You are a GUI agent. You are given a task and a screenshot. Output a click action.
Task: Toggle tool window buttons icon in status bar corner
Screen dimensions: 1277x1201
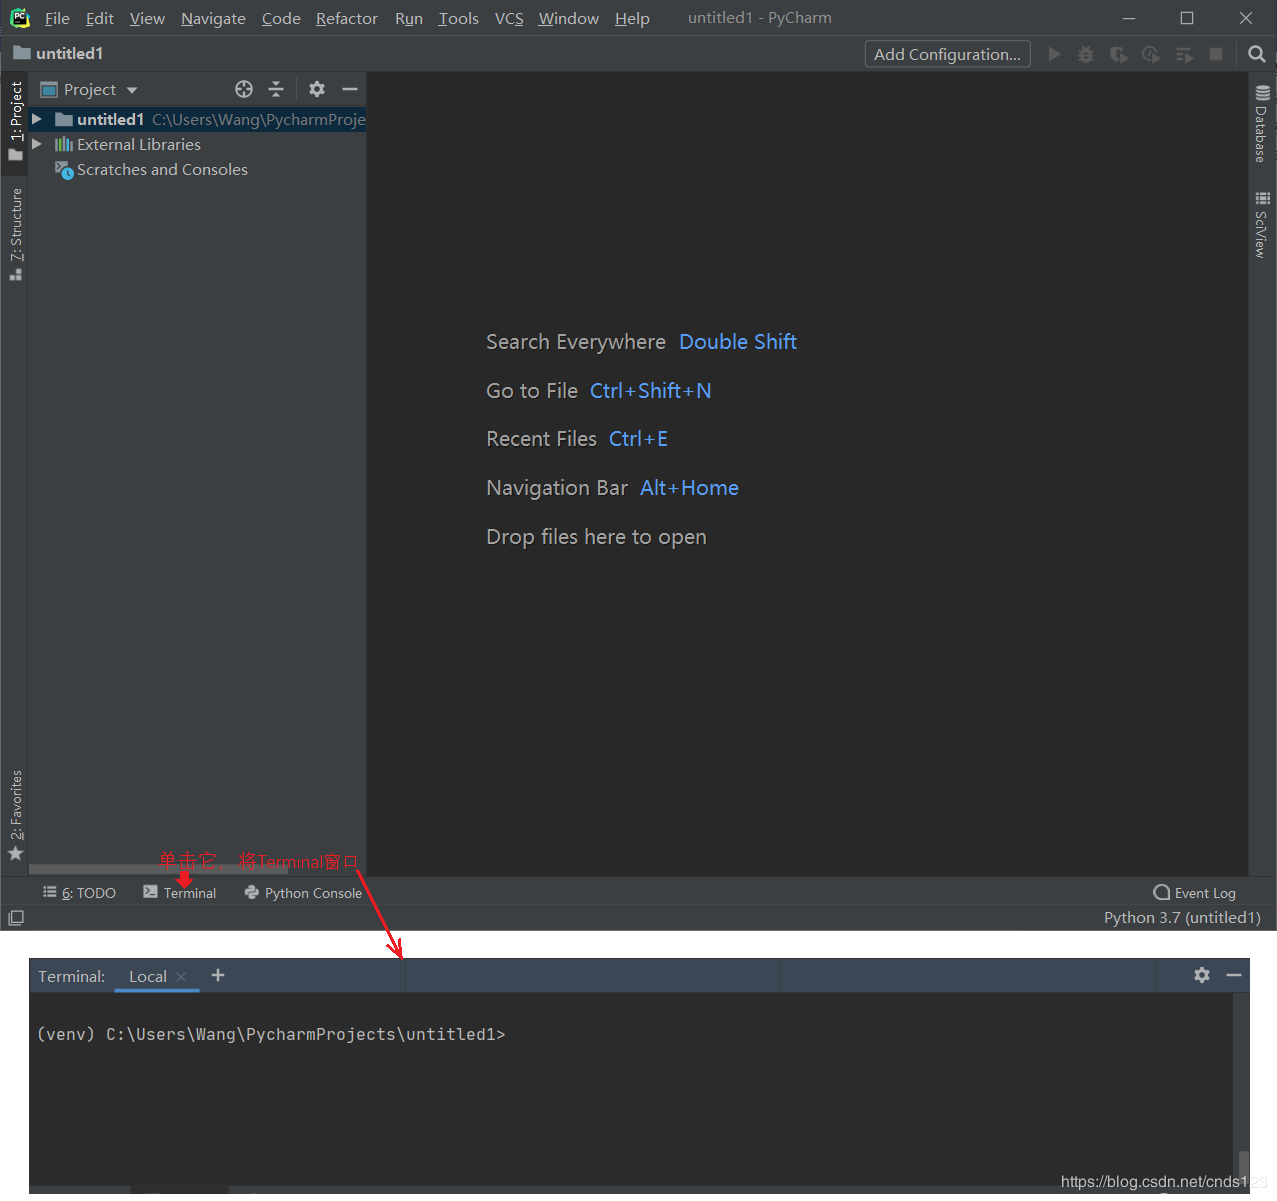[16, 918]
